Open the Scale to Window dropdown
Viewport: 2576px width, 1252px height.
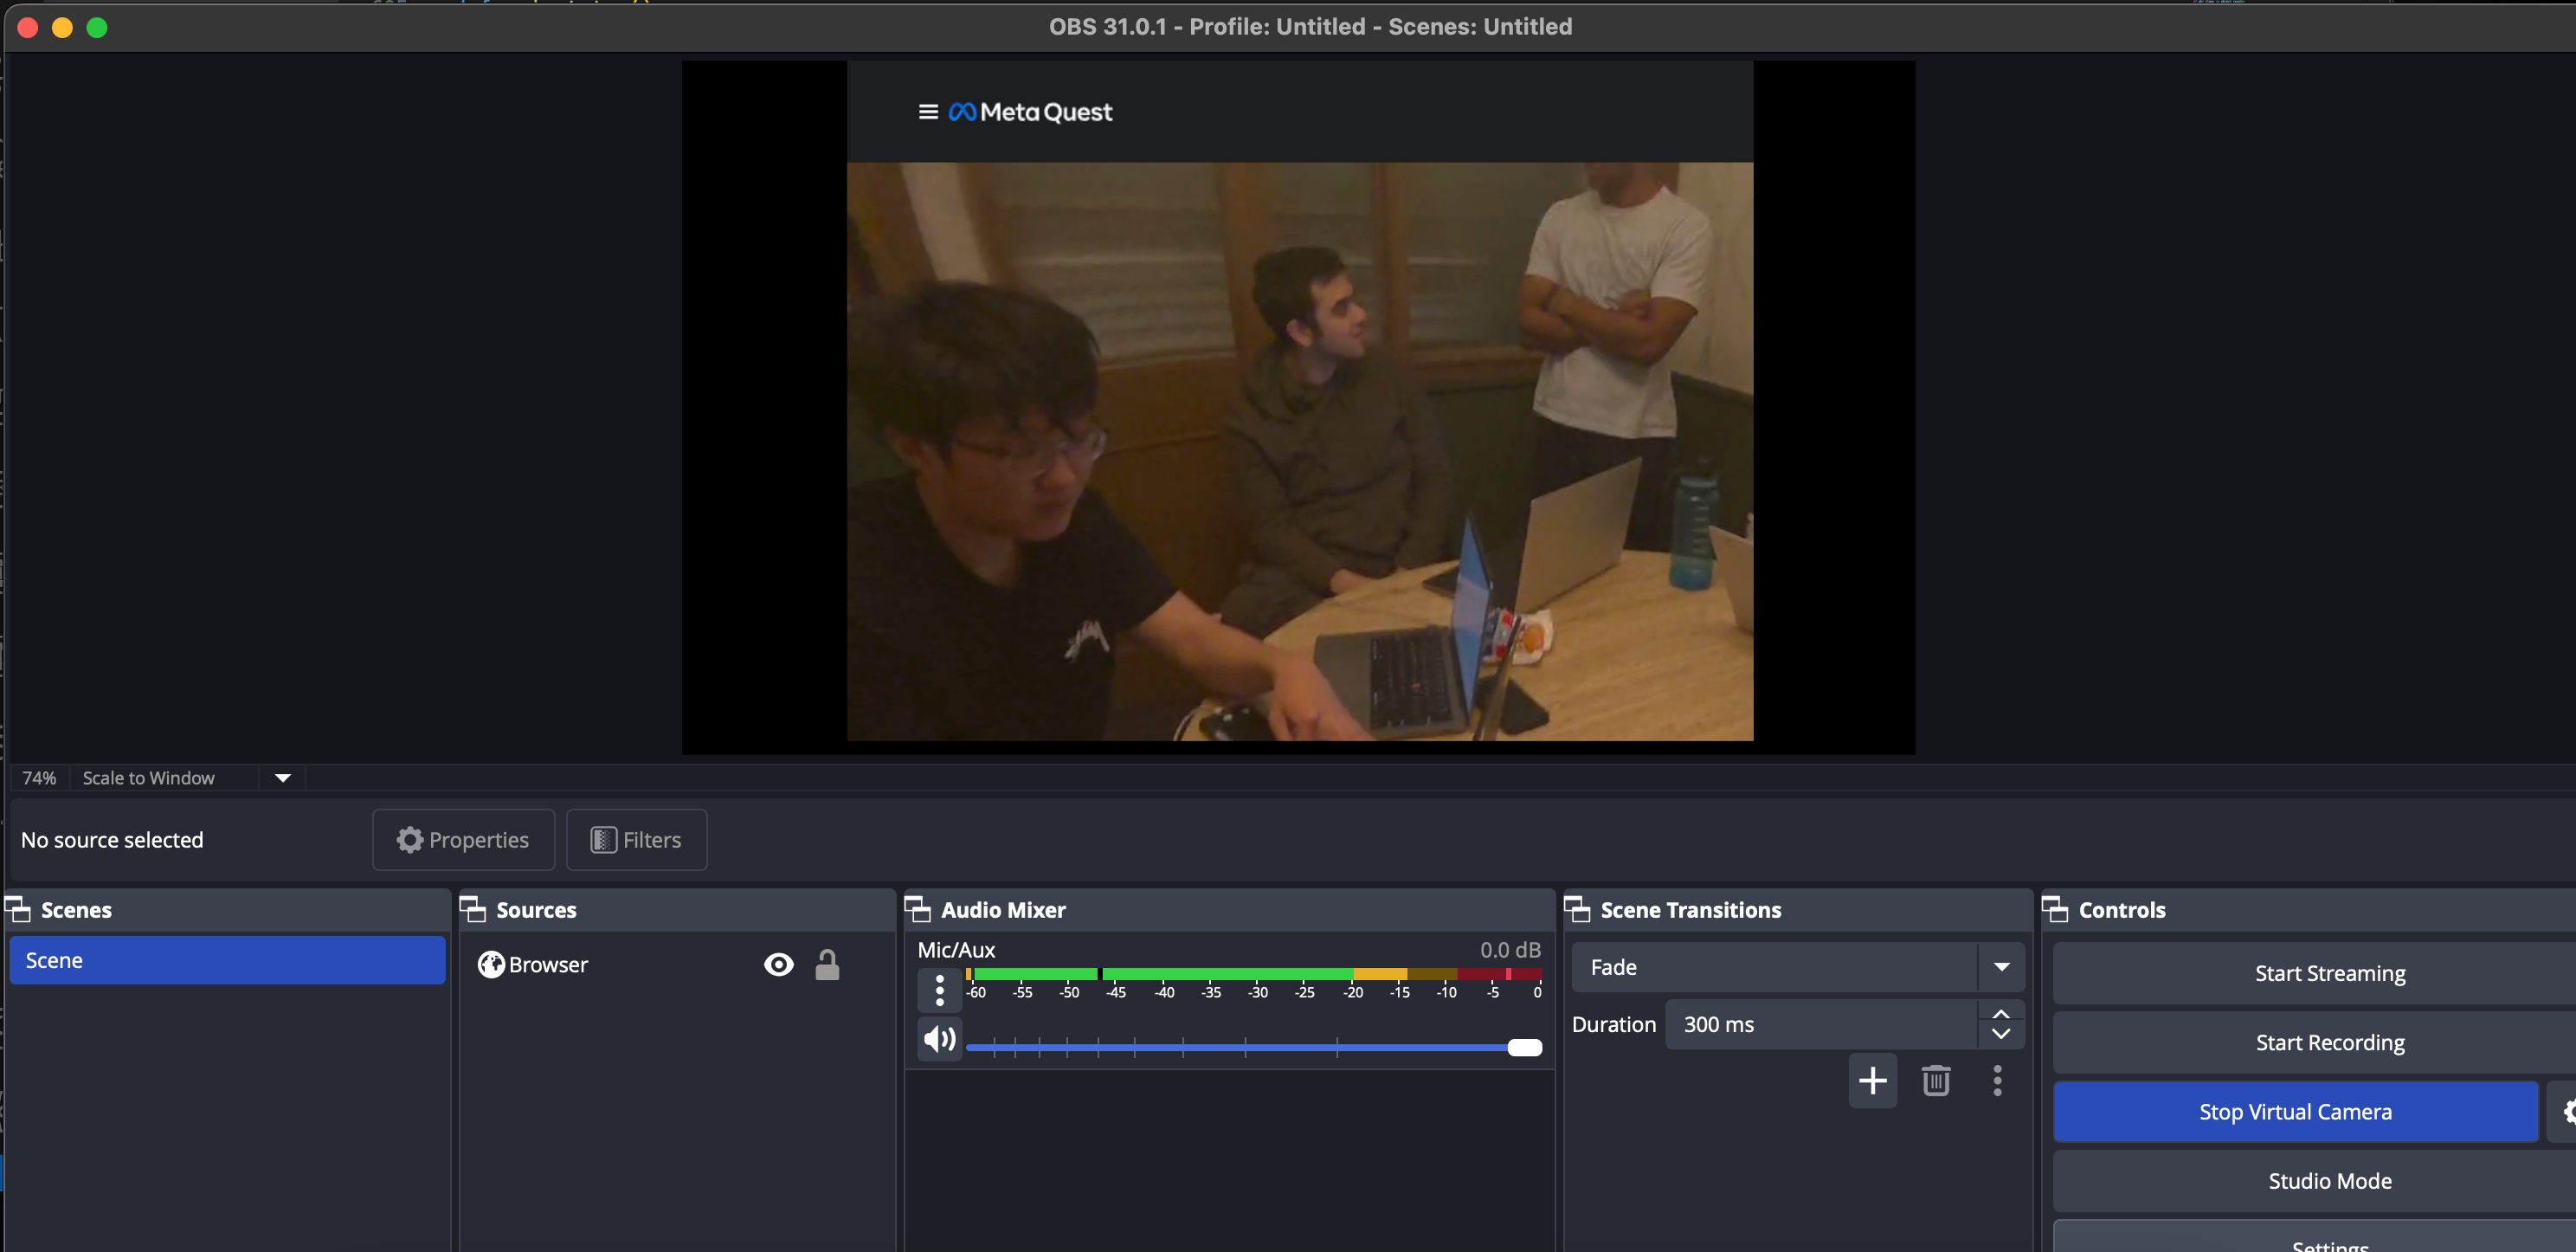[x=283, y=778]
